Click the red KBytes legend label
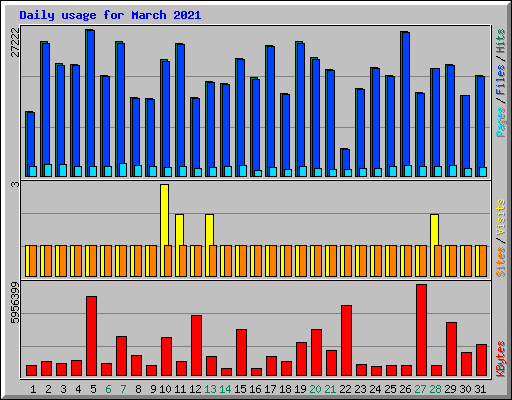Screen dimensions: 512x400 (500, 359)
